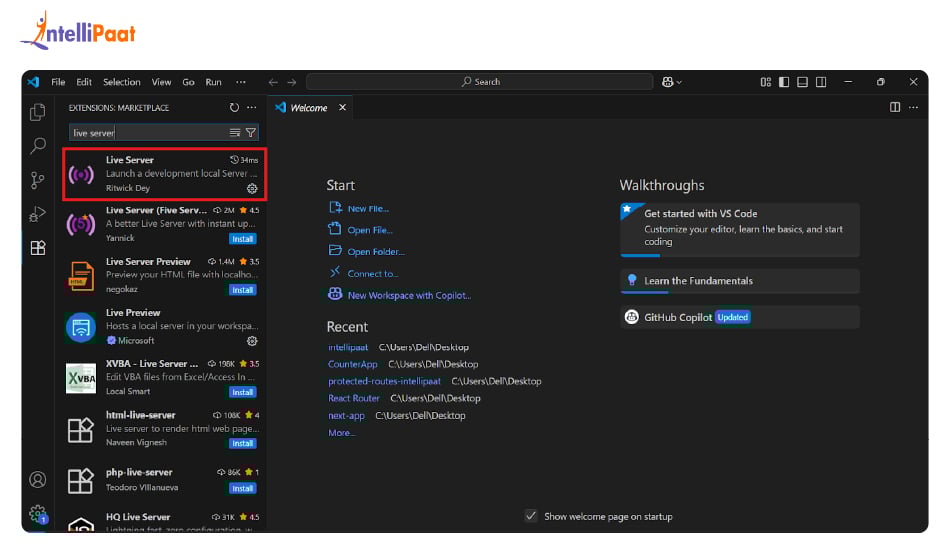Viewport: 950px width, 555px height.
Task: Open the Edit menu
Action: tap(84, 82)
